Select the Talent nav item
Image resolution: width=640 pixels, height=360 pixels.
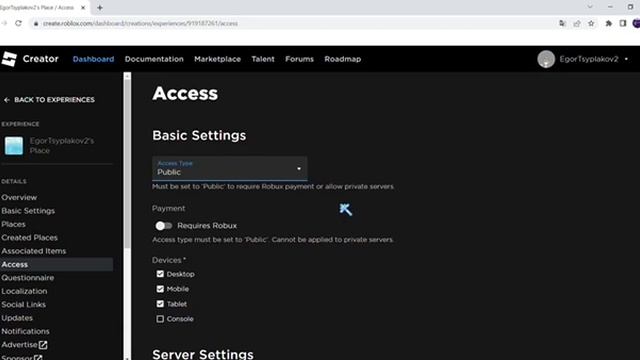(x=263, y=59)
